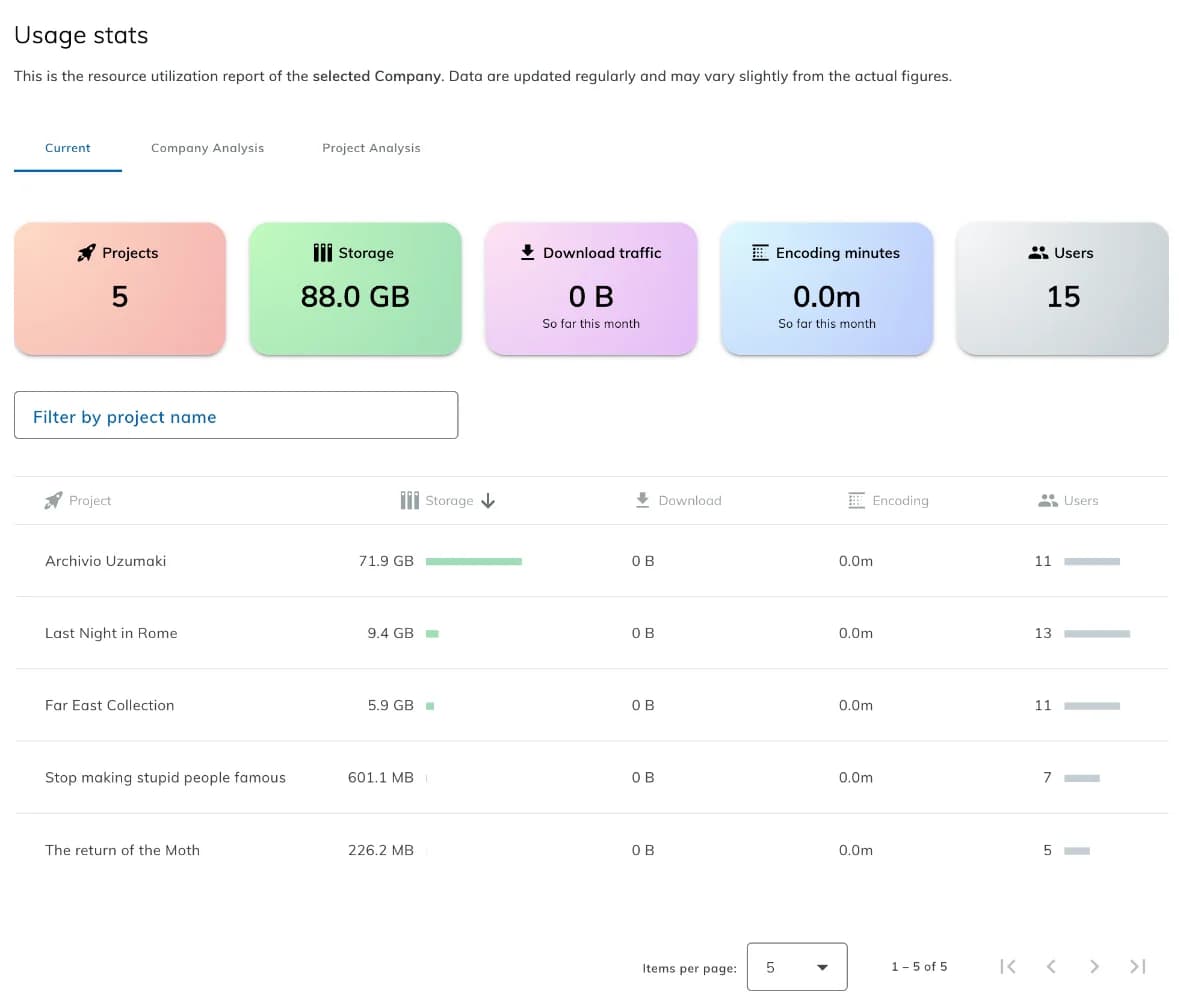Image resolution: width=1183 pixels, height=1008 pixels.
Task: Select the Archivio Uzumaki project row
Action: pyautogui.click(x=592, y=561)
